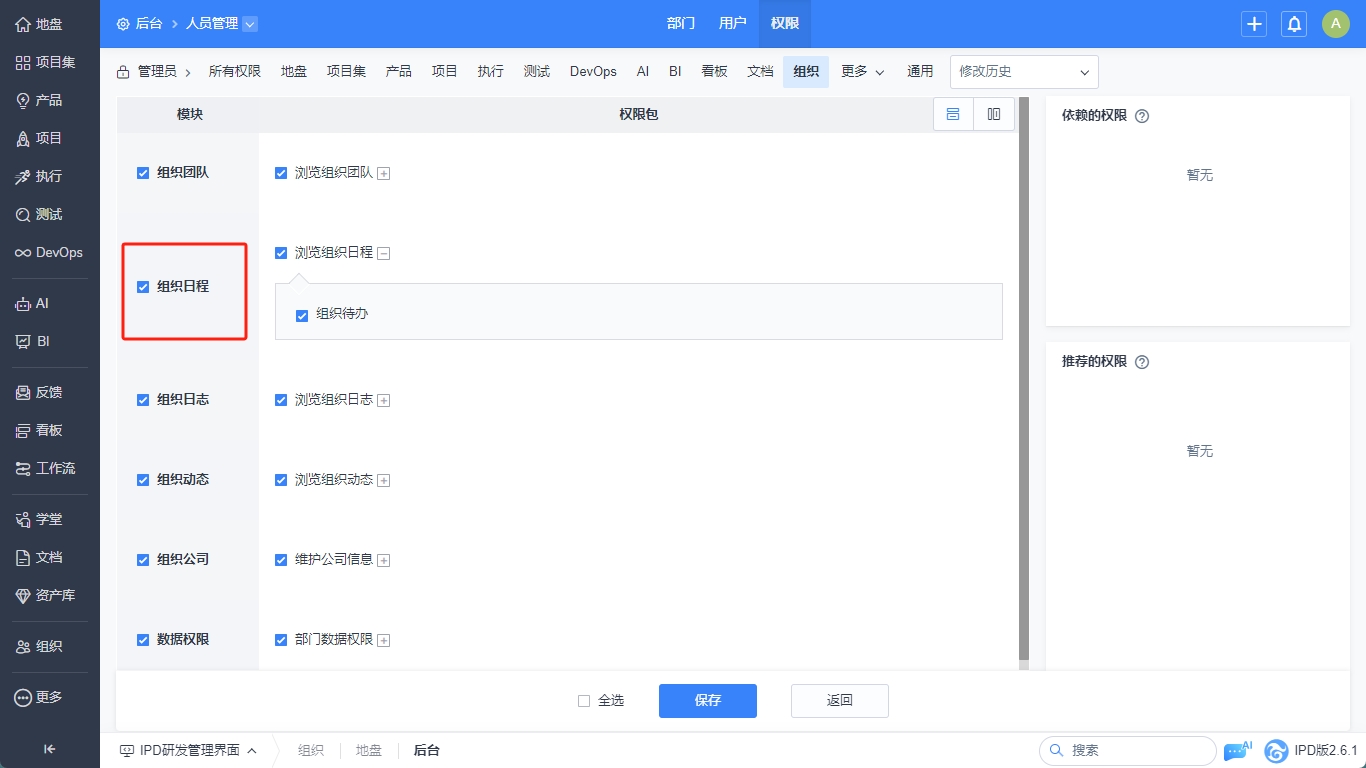Switch to vertical column layout view icon

pos(994,114)
